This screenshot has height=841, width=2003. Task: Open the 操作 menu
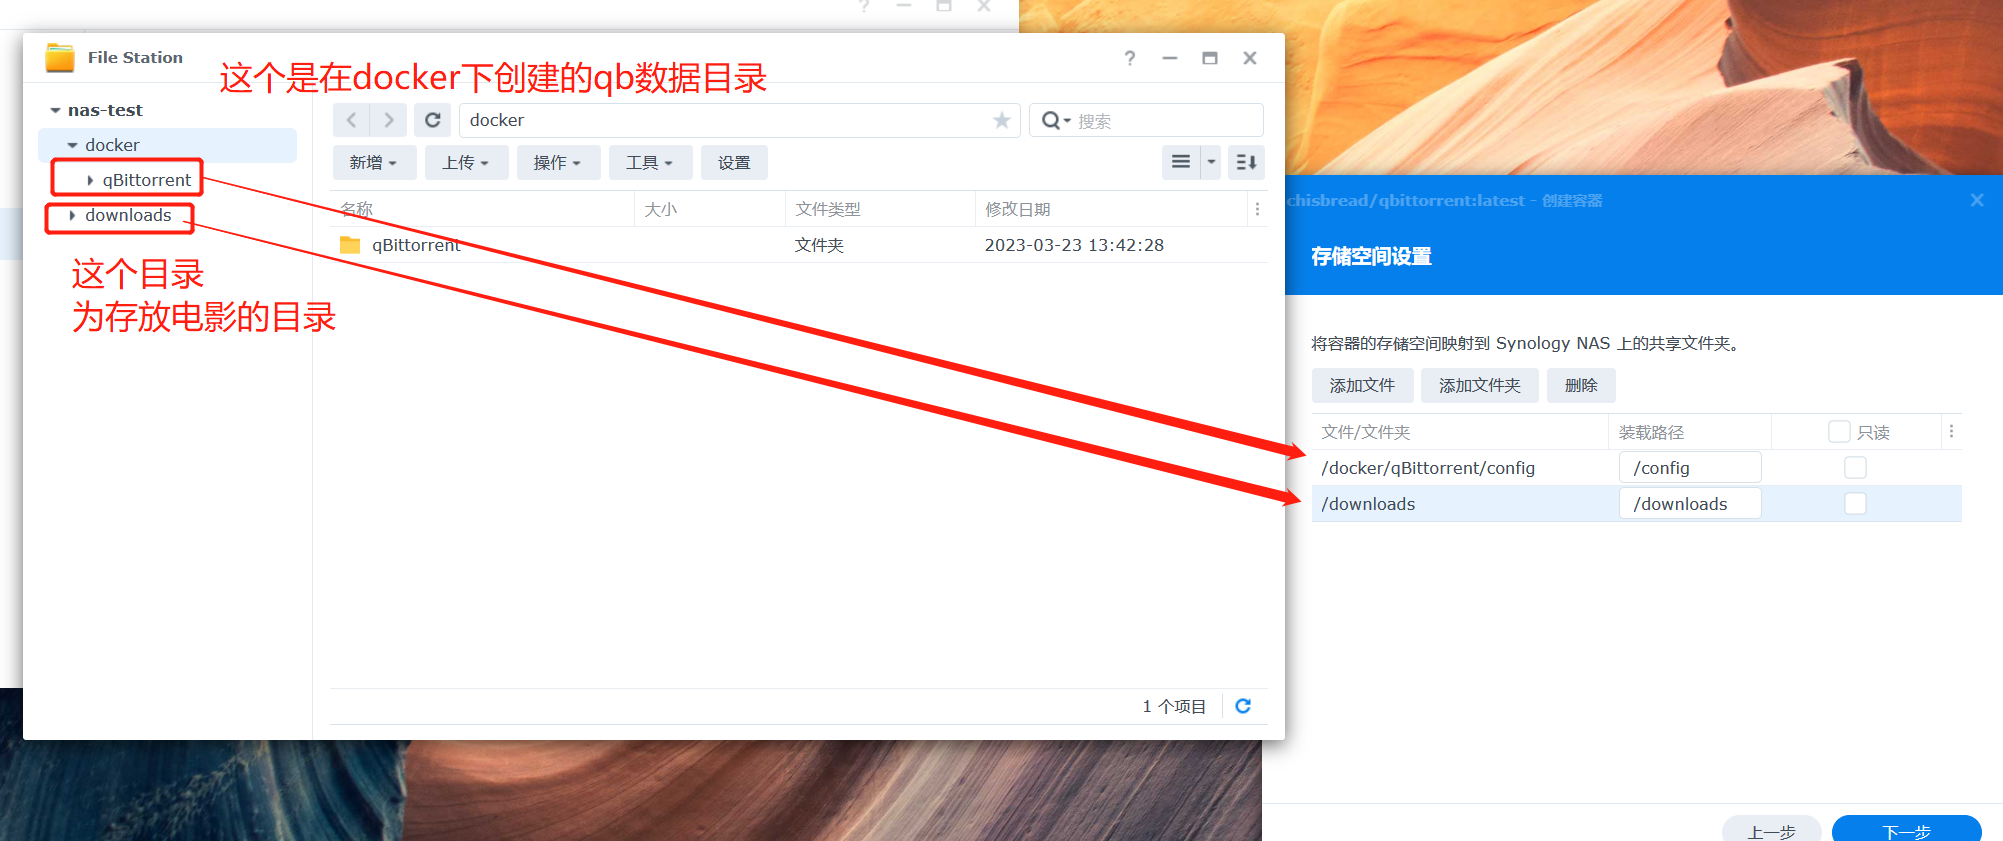558,162
